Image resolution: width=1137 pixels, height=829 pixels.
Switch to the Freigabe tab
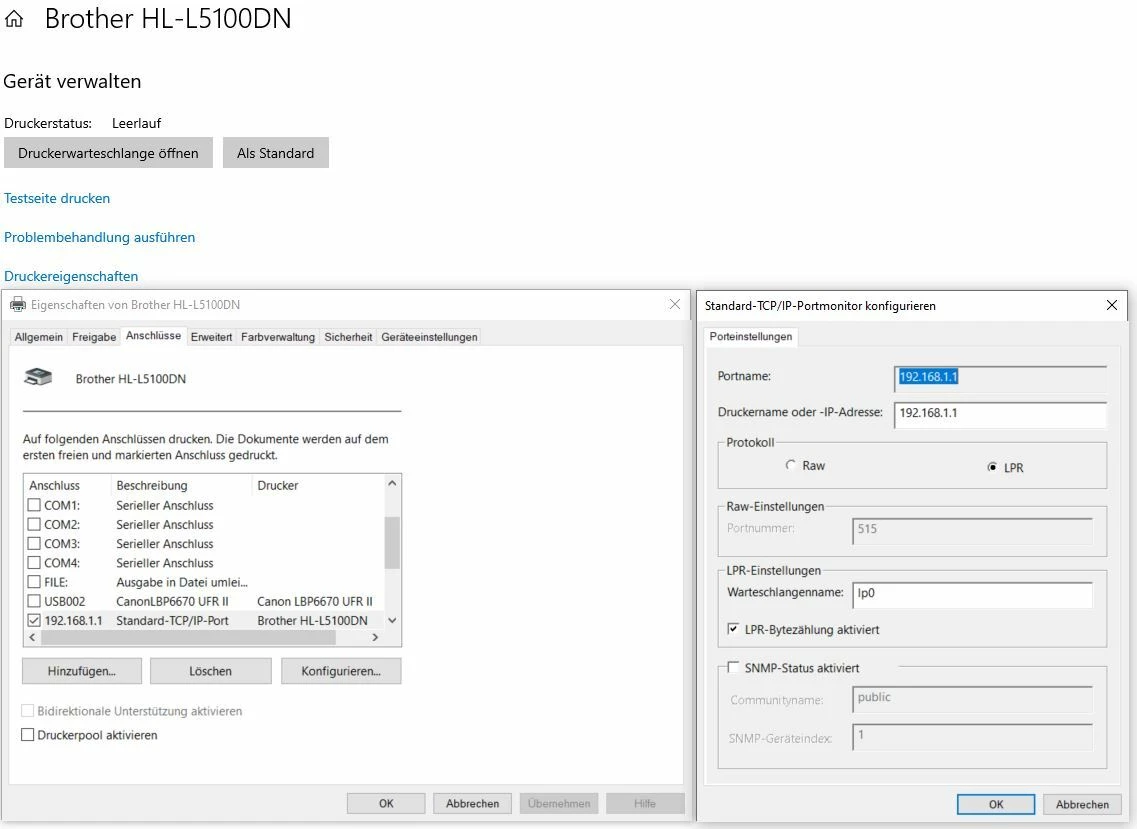pos(94,337)
